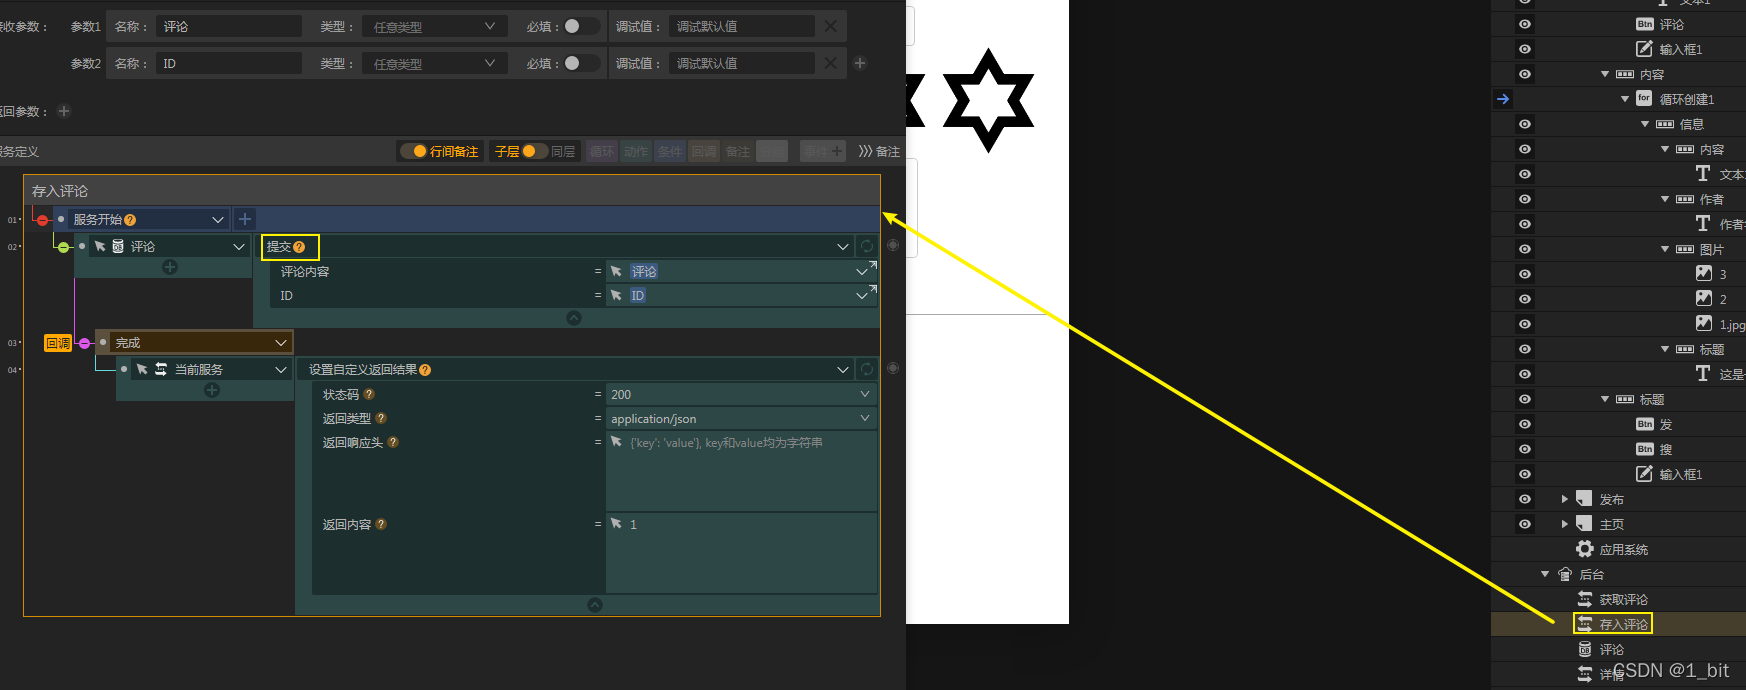Select the 发 Btn element icon
This screenshot has height=690, width=1746.
click(1645, 424)
